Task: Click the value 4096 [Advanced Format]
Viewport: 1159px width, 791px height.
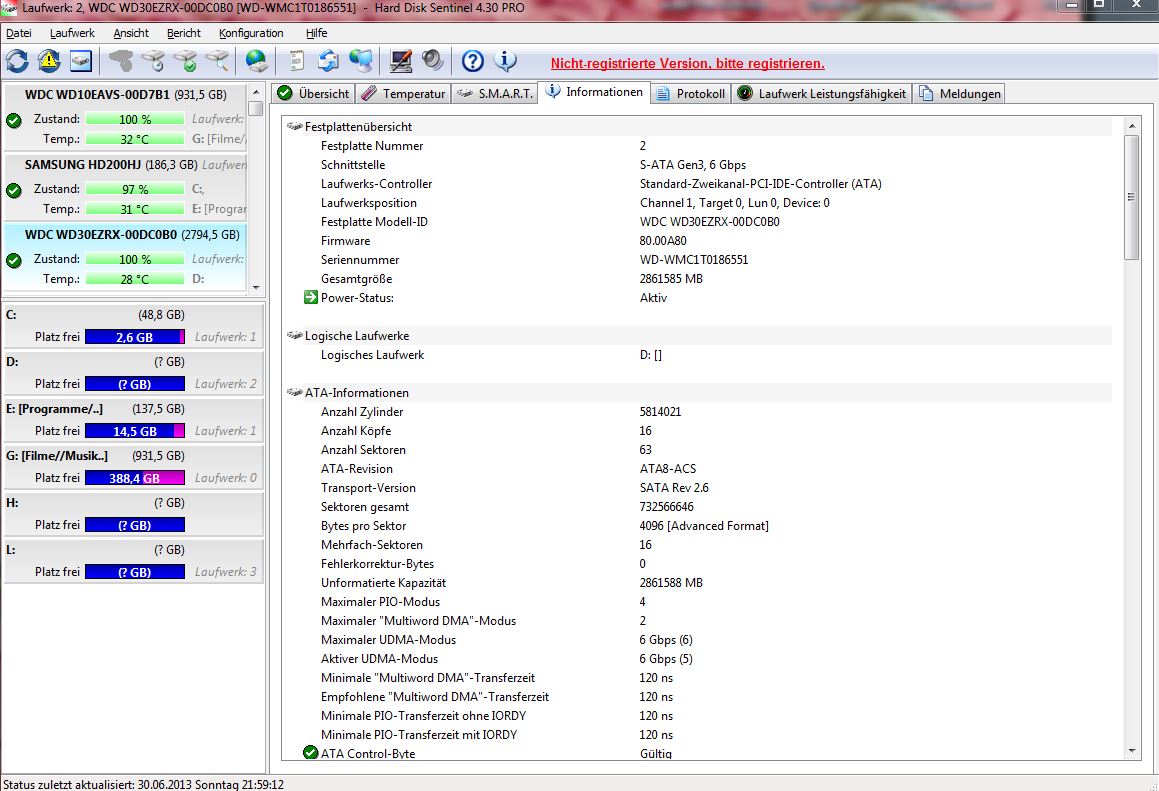Action: point(704,526)
